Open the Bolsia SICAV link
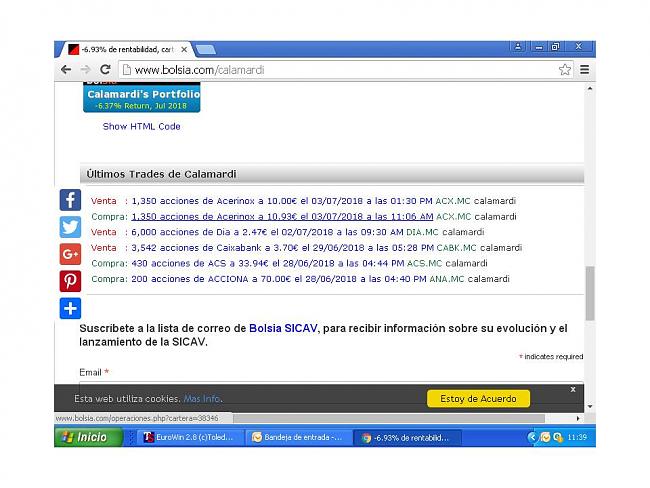This screenshot has height=488, width=650. [x=283, y=328]
